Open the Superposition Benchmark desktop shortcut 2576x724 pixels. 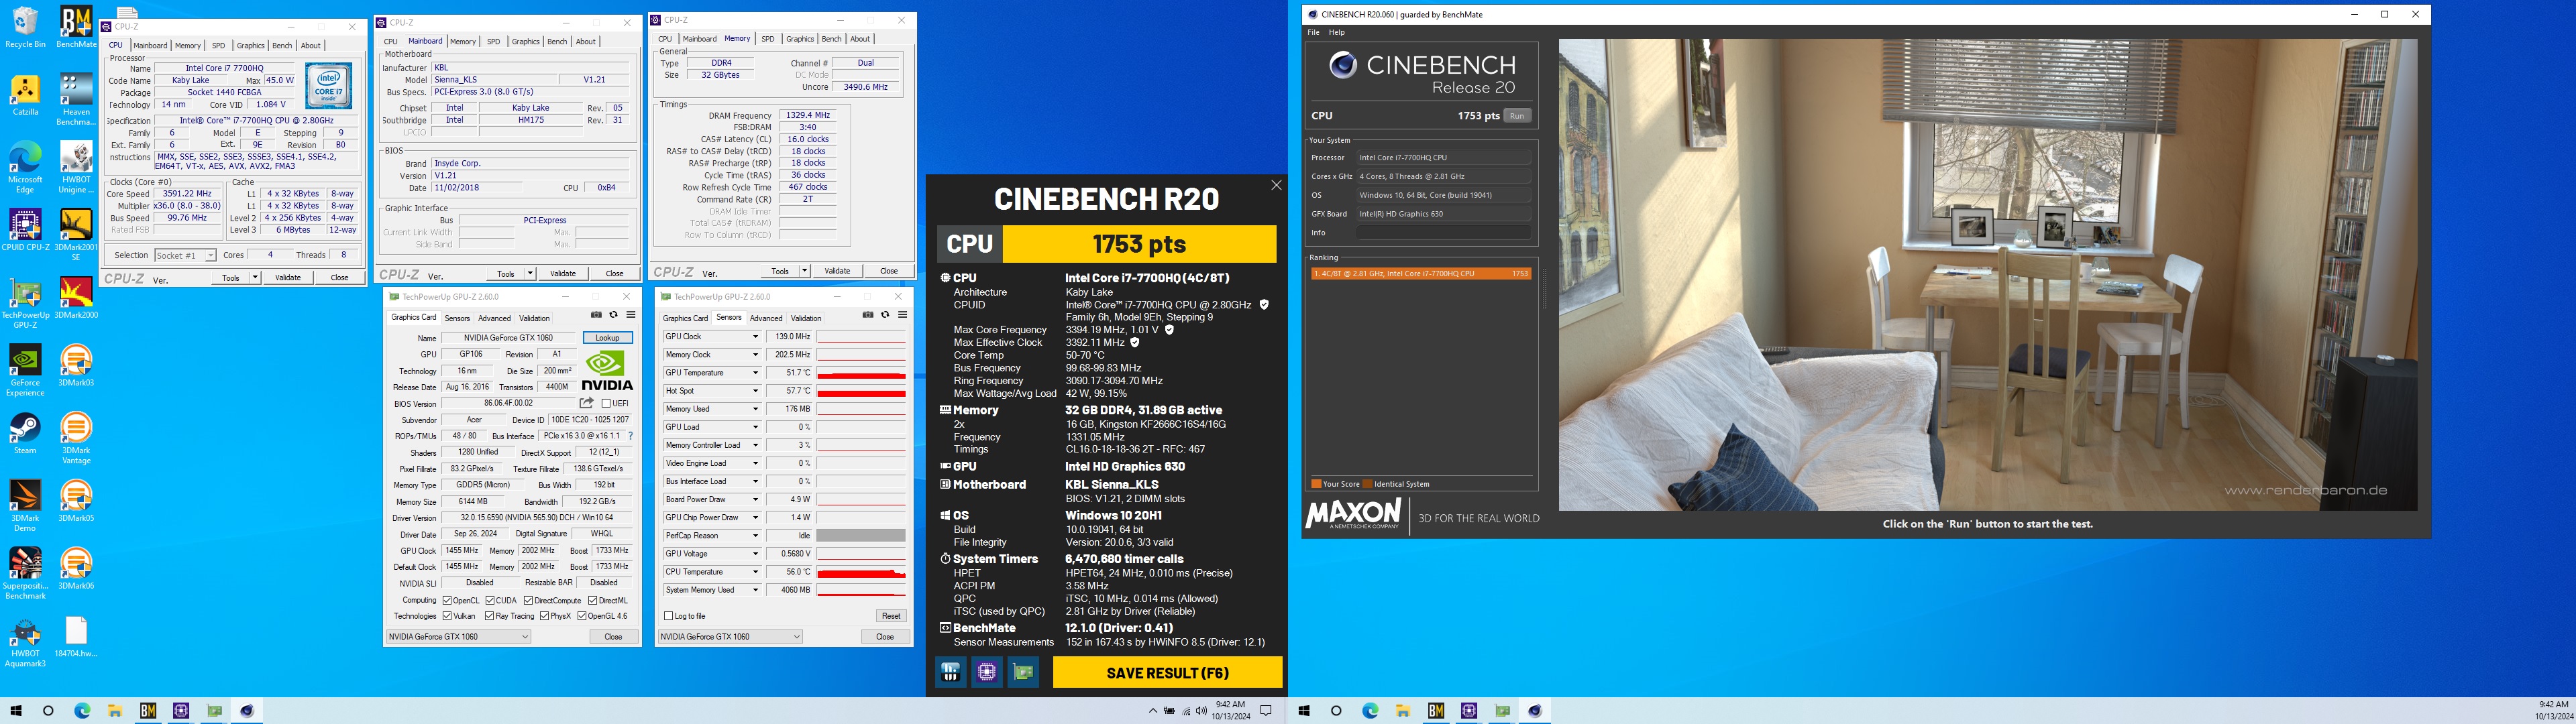[25, 574]
